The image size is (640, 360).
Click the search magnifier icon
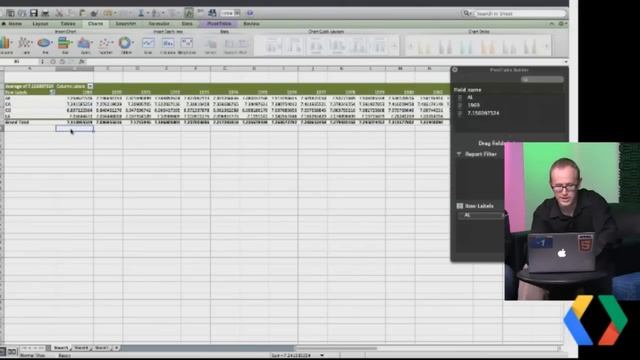tap(466, 13)
